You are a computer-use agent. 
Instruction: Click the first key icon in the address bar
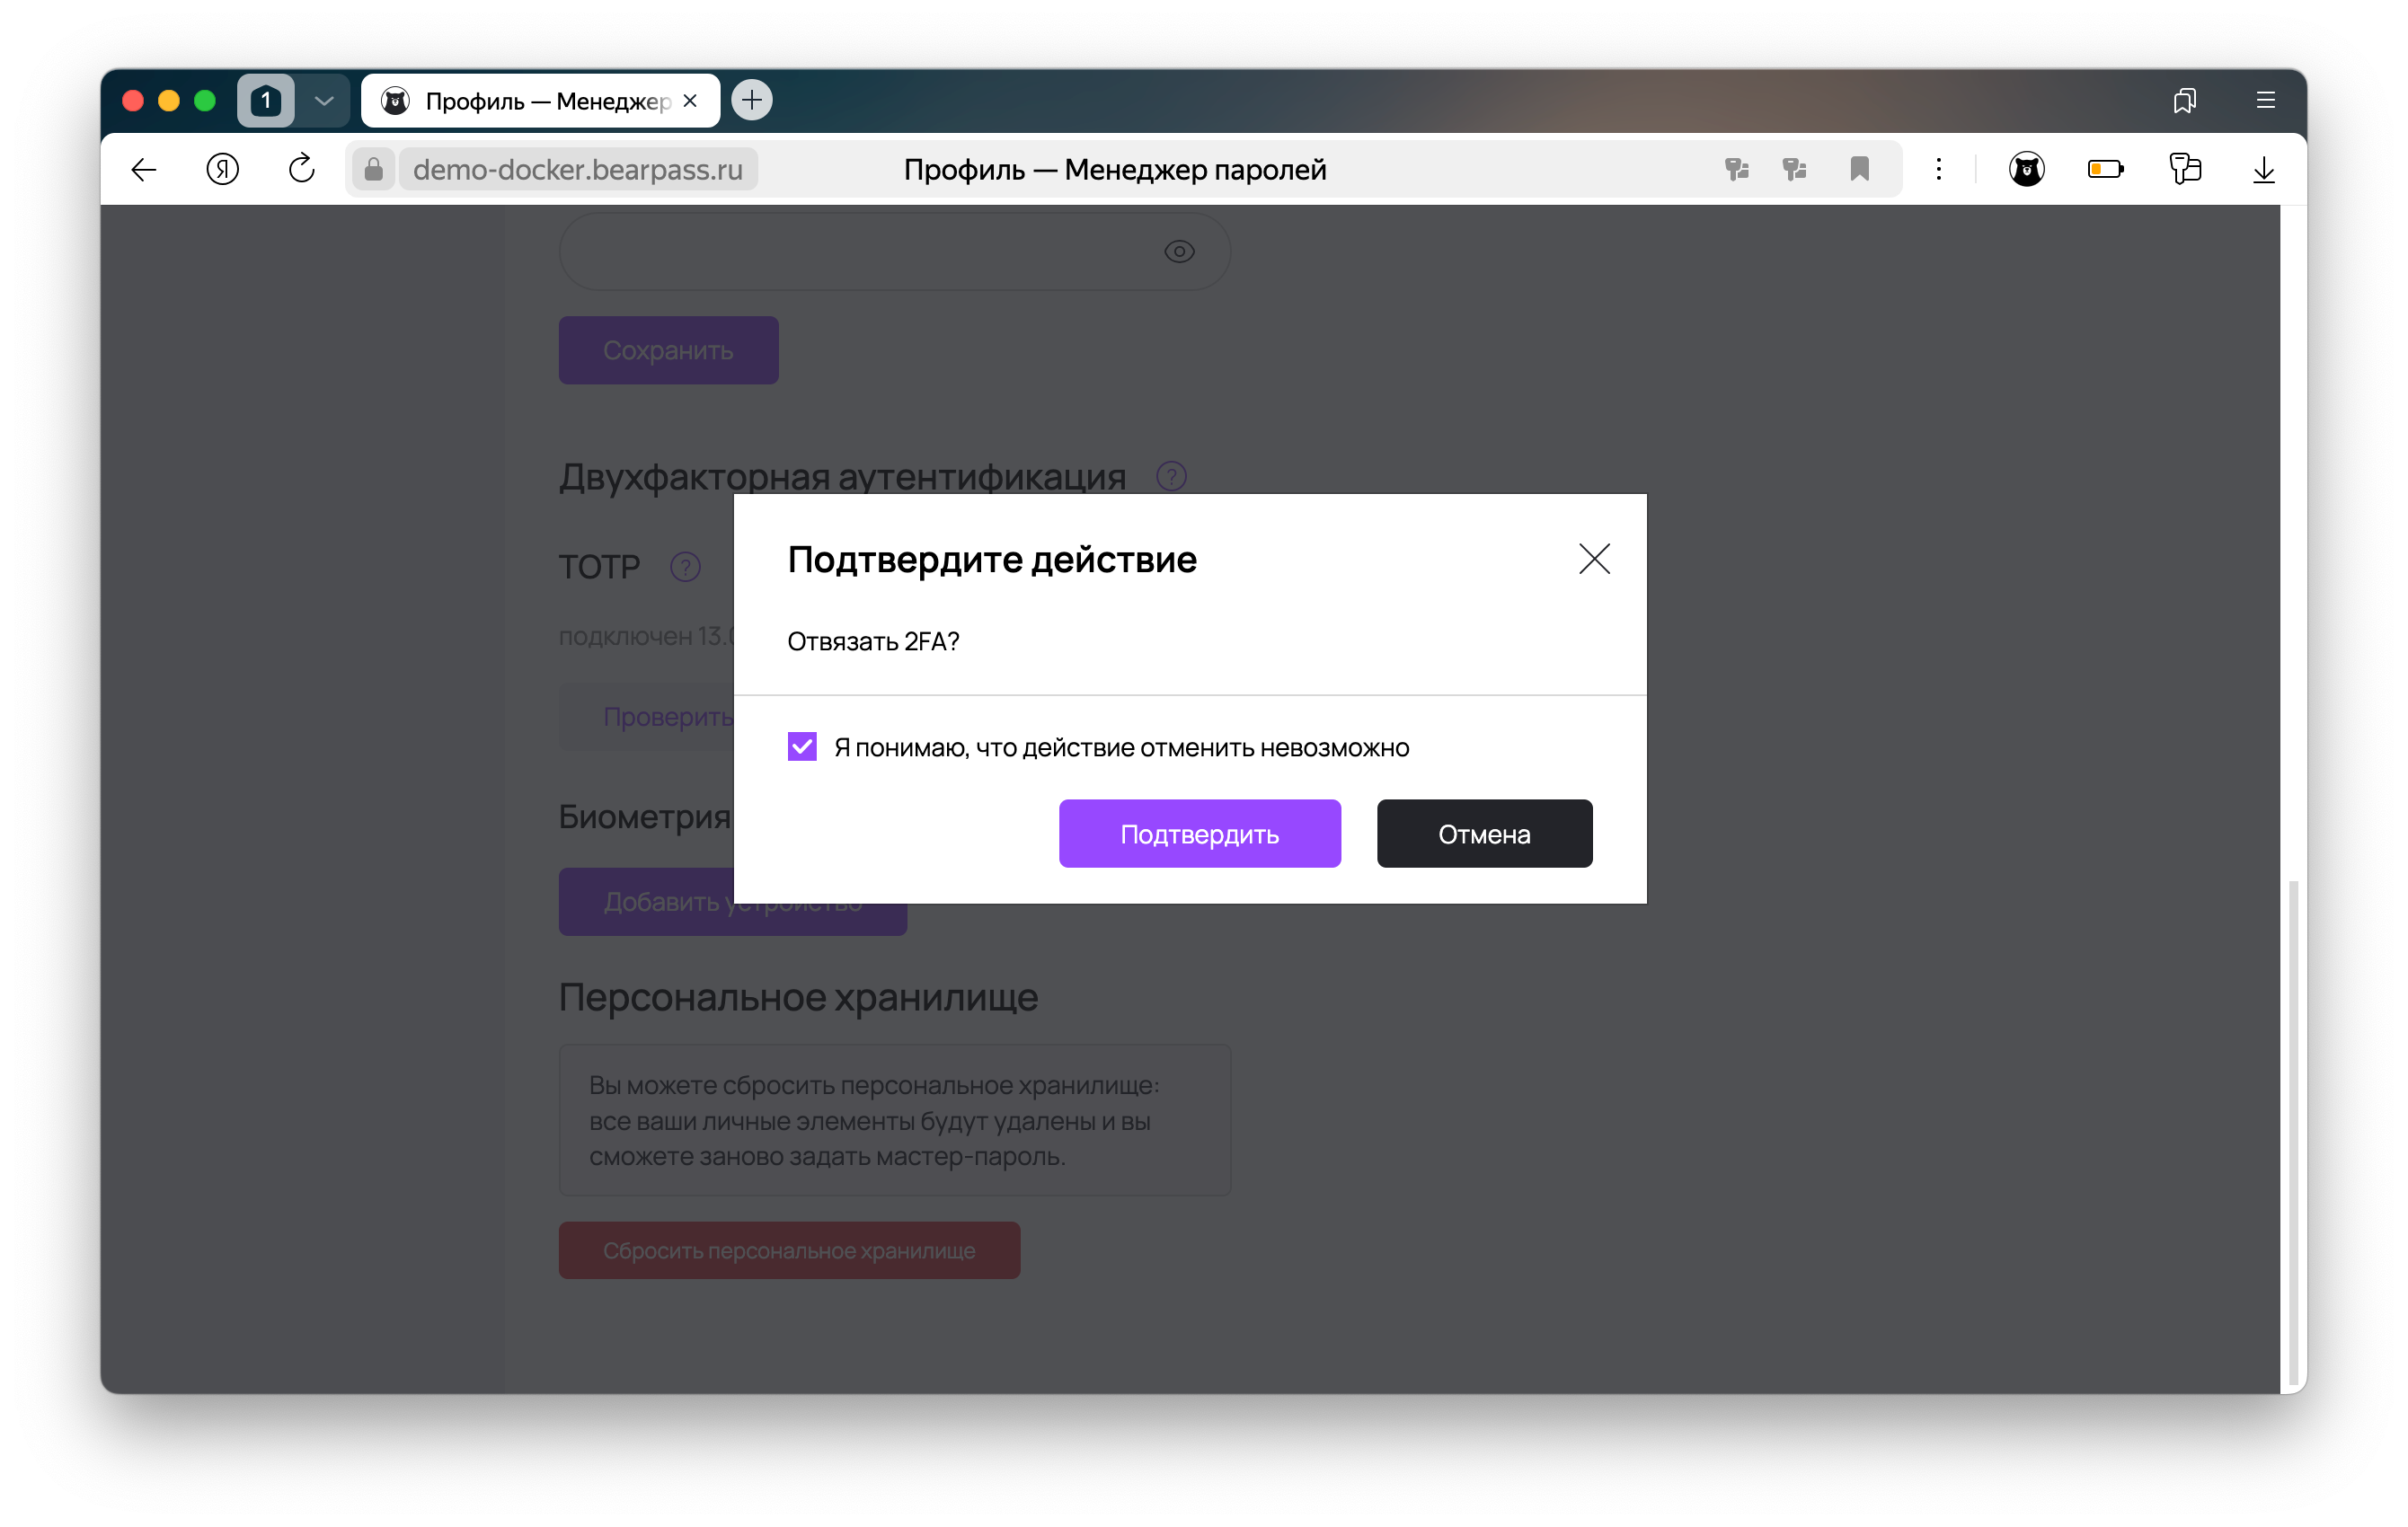point(1737,169)
